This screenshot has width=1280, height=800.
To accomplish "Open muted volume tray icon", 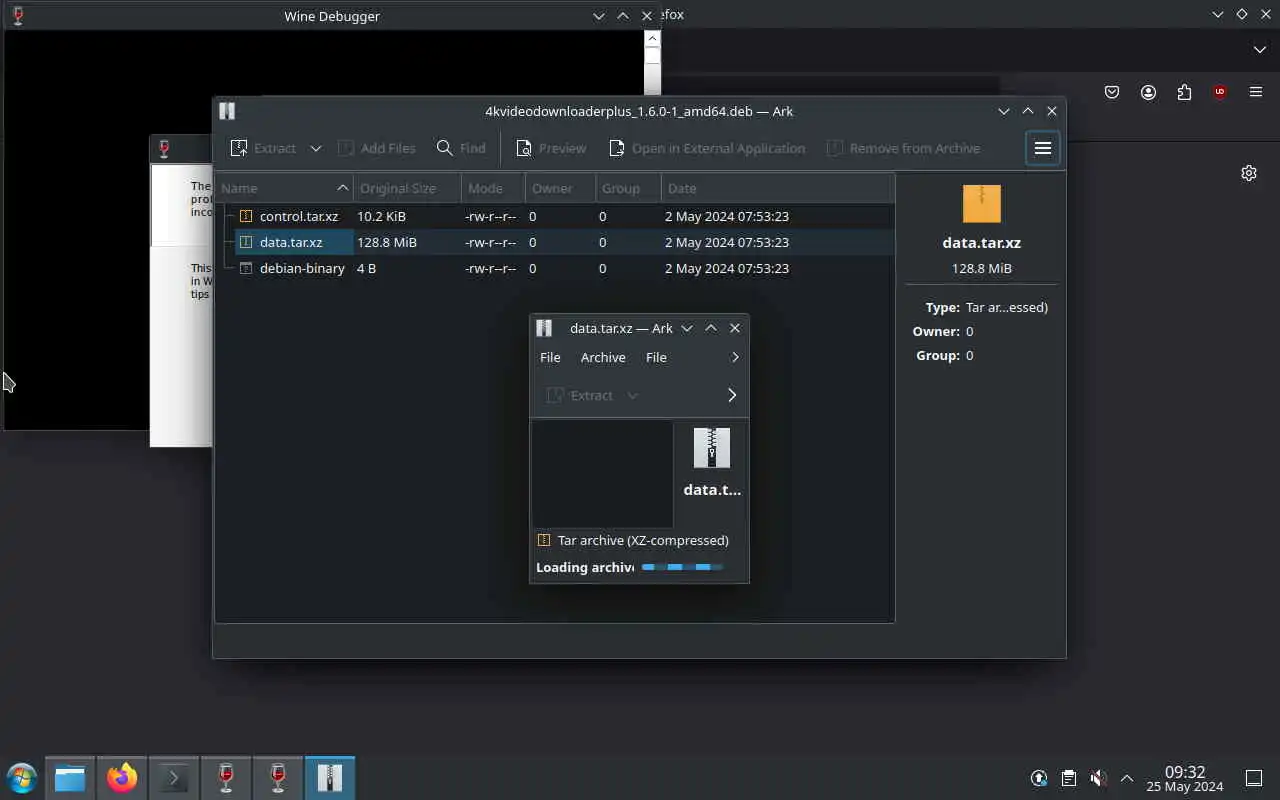I will [1098, 778].
